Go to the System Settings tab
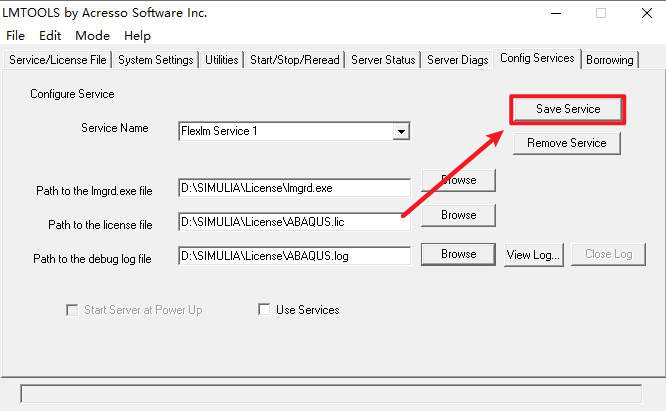The image size is (666, 411). coord(156,60)
